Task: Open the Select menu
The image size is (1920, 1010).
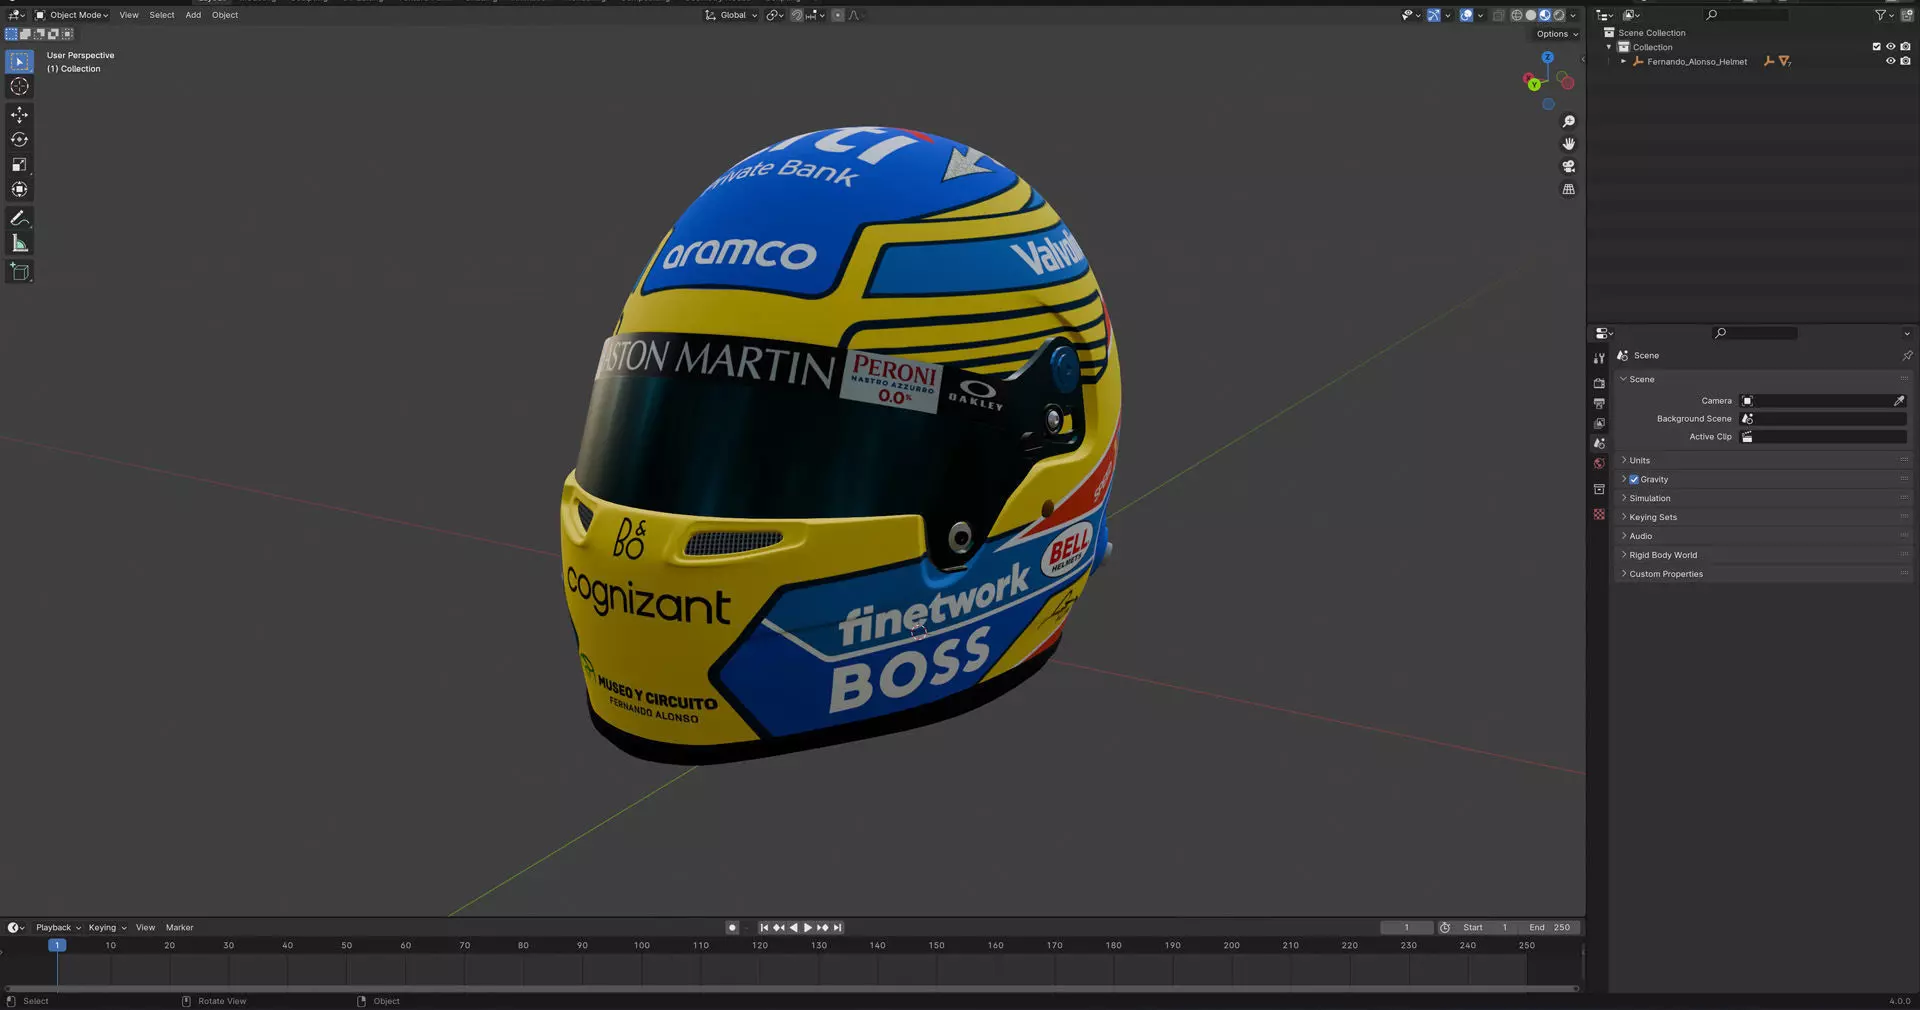Action: (162, 15)
